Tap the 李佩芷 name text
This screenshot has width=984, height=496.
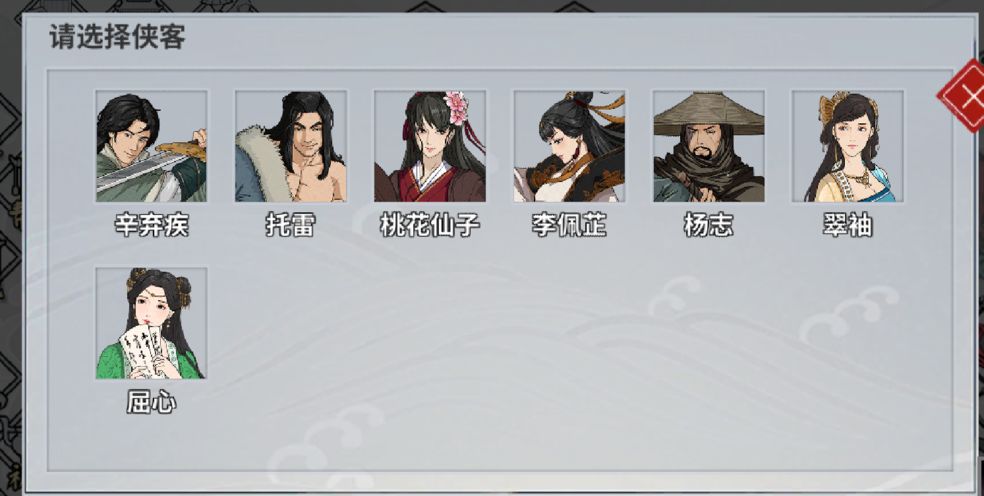tap(569, 225)
